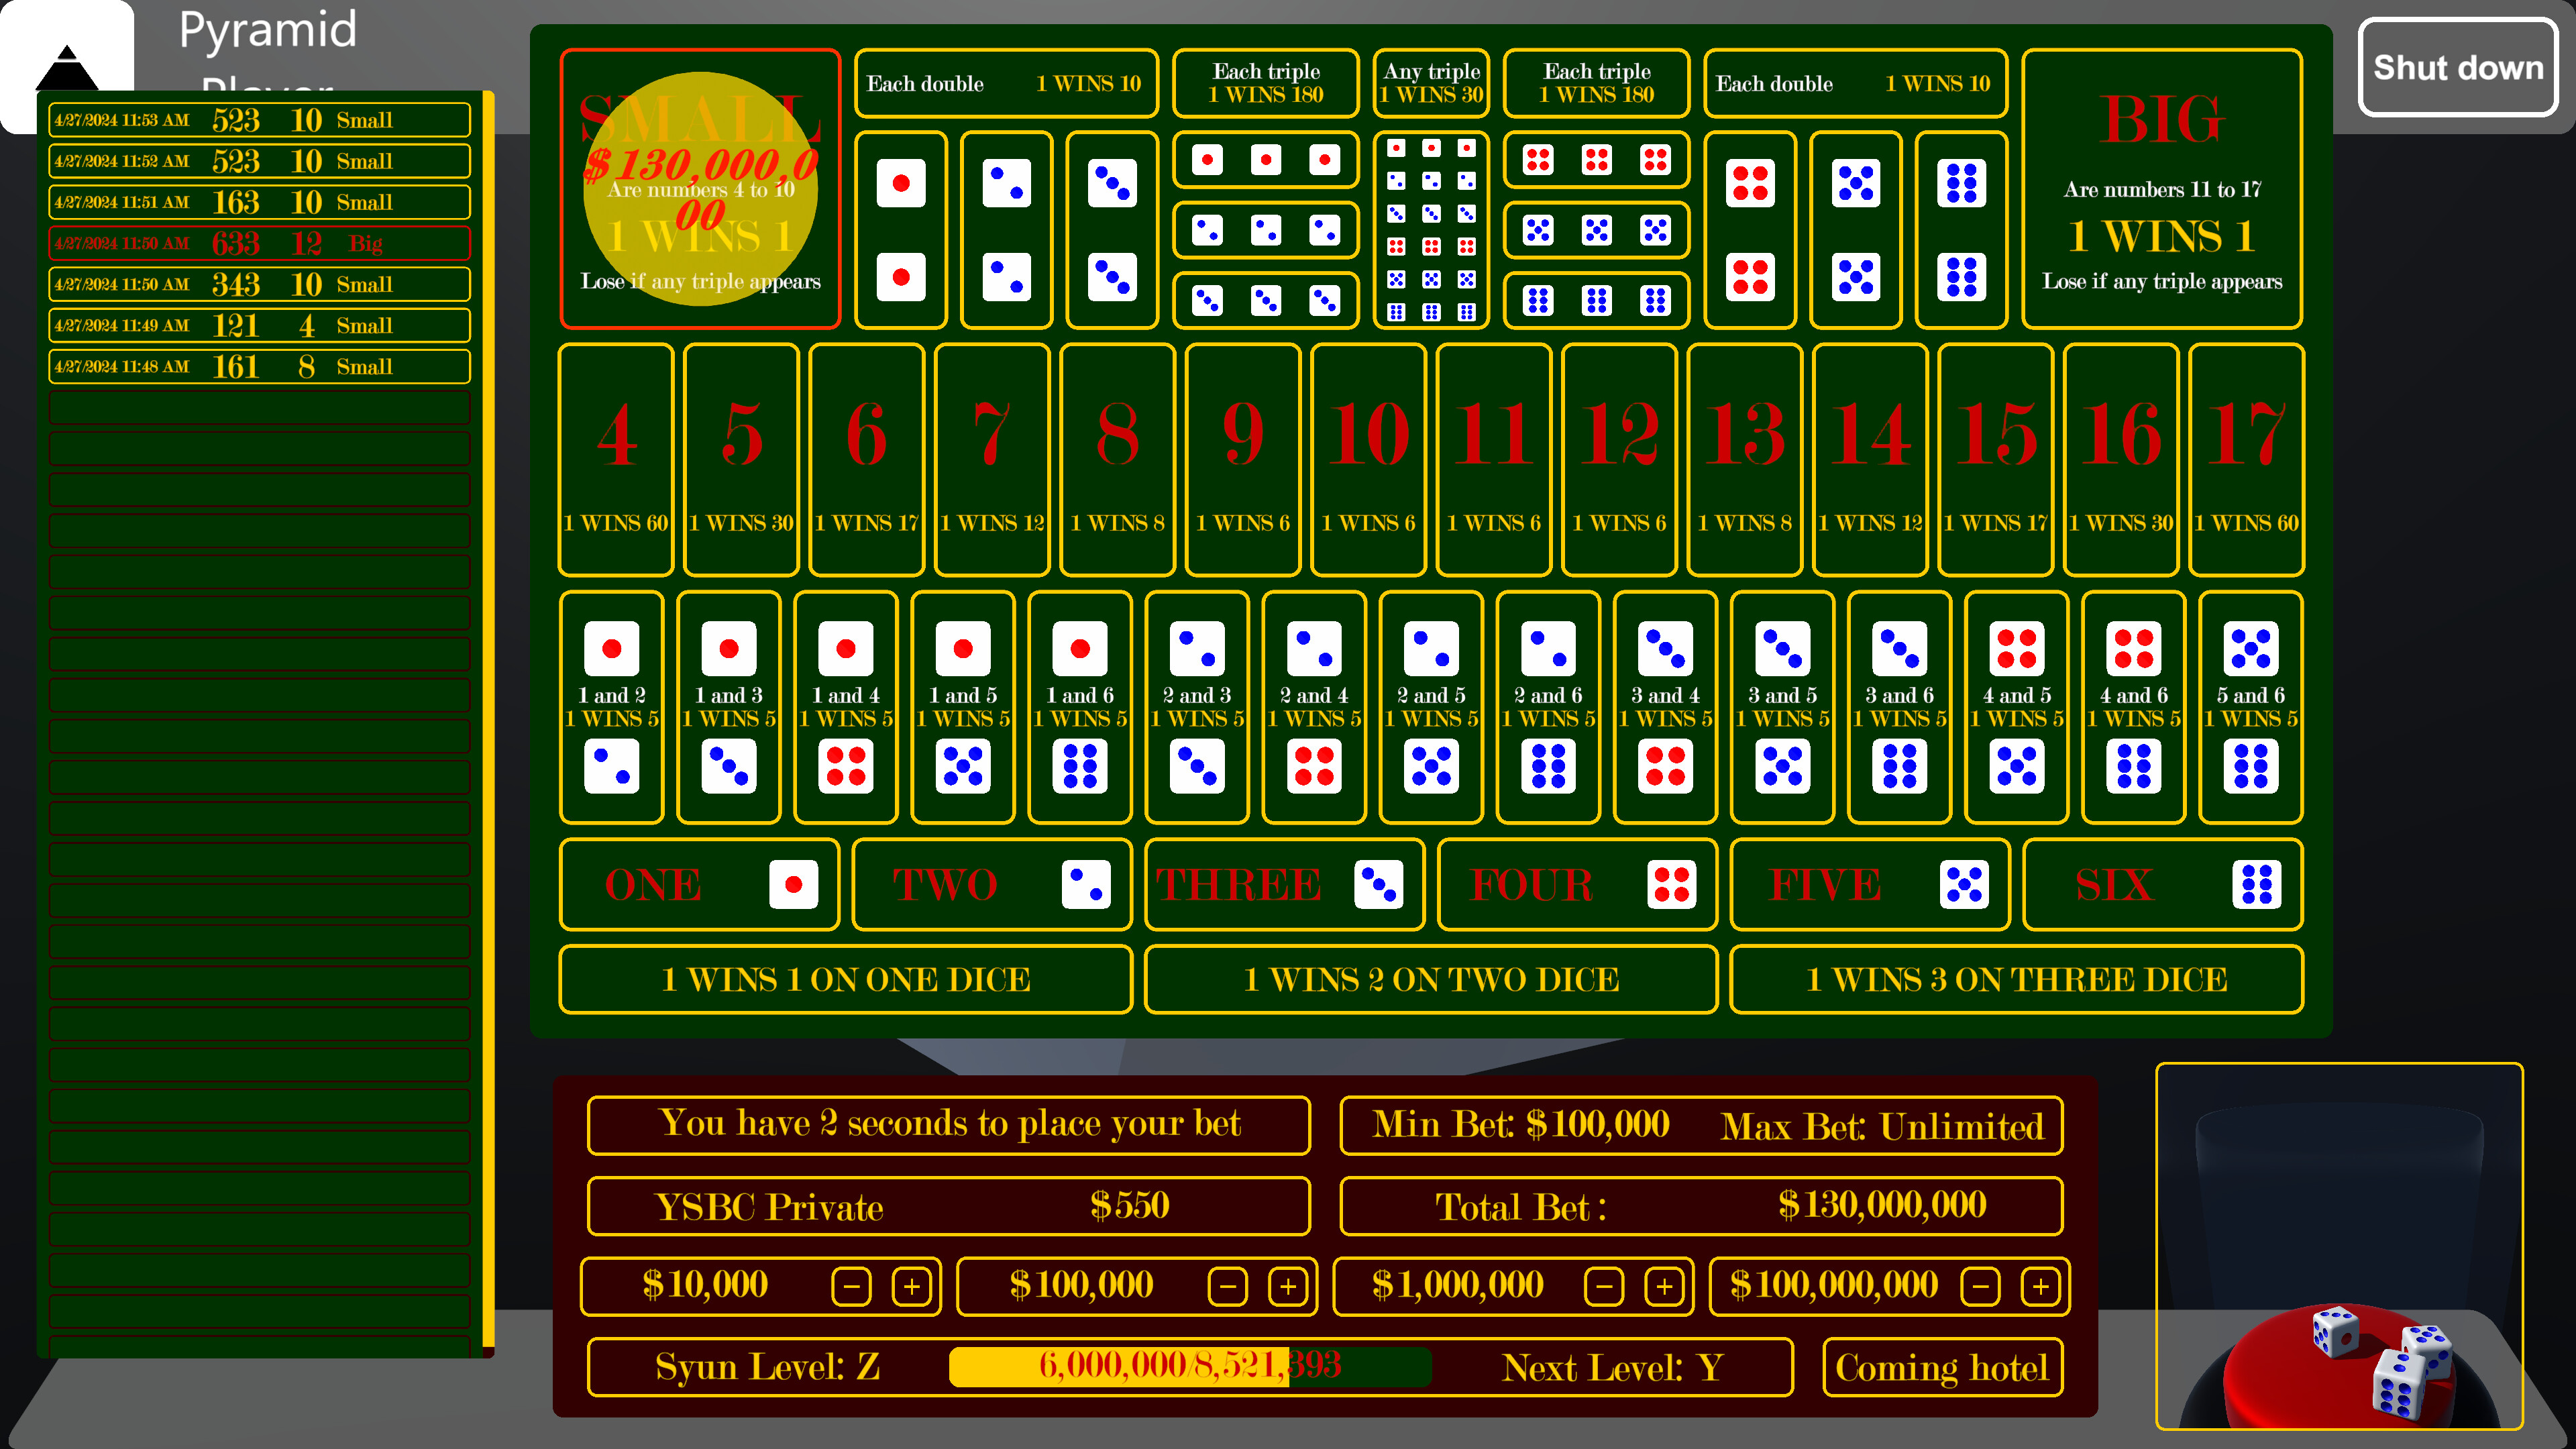Select the ONE single-dice bet with red pip
The image size is (2576, 1449).
click(x=699, y=884)
